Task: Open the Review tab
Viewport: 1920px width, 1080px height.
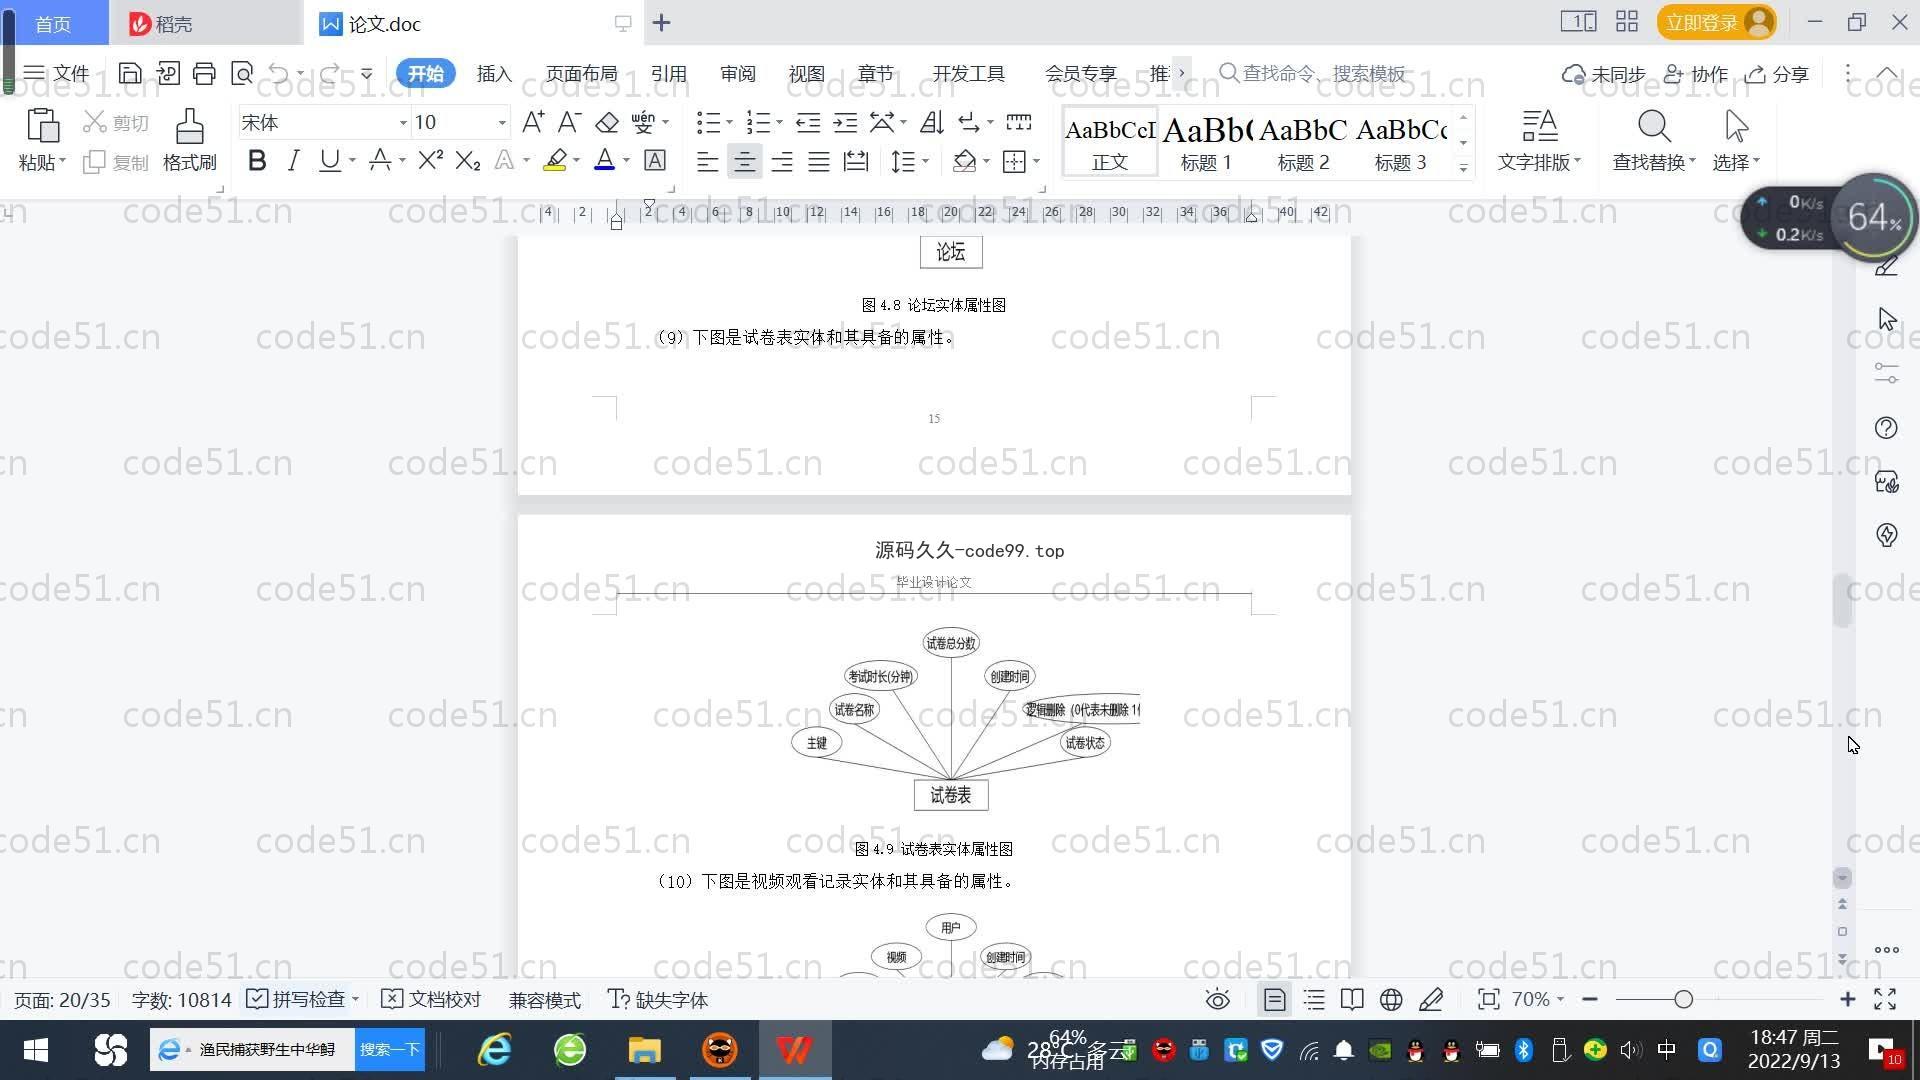Action: 737,74
